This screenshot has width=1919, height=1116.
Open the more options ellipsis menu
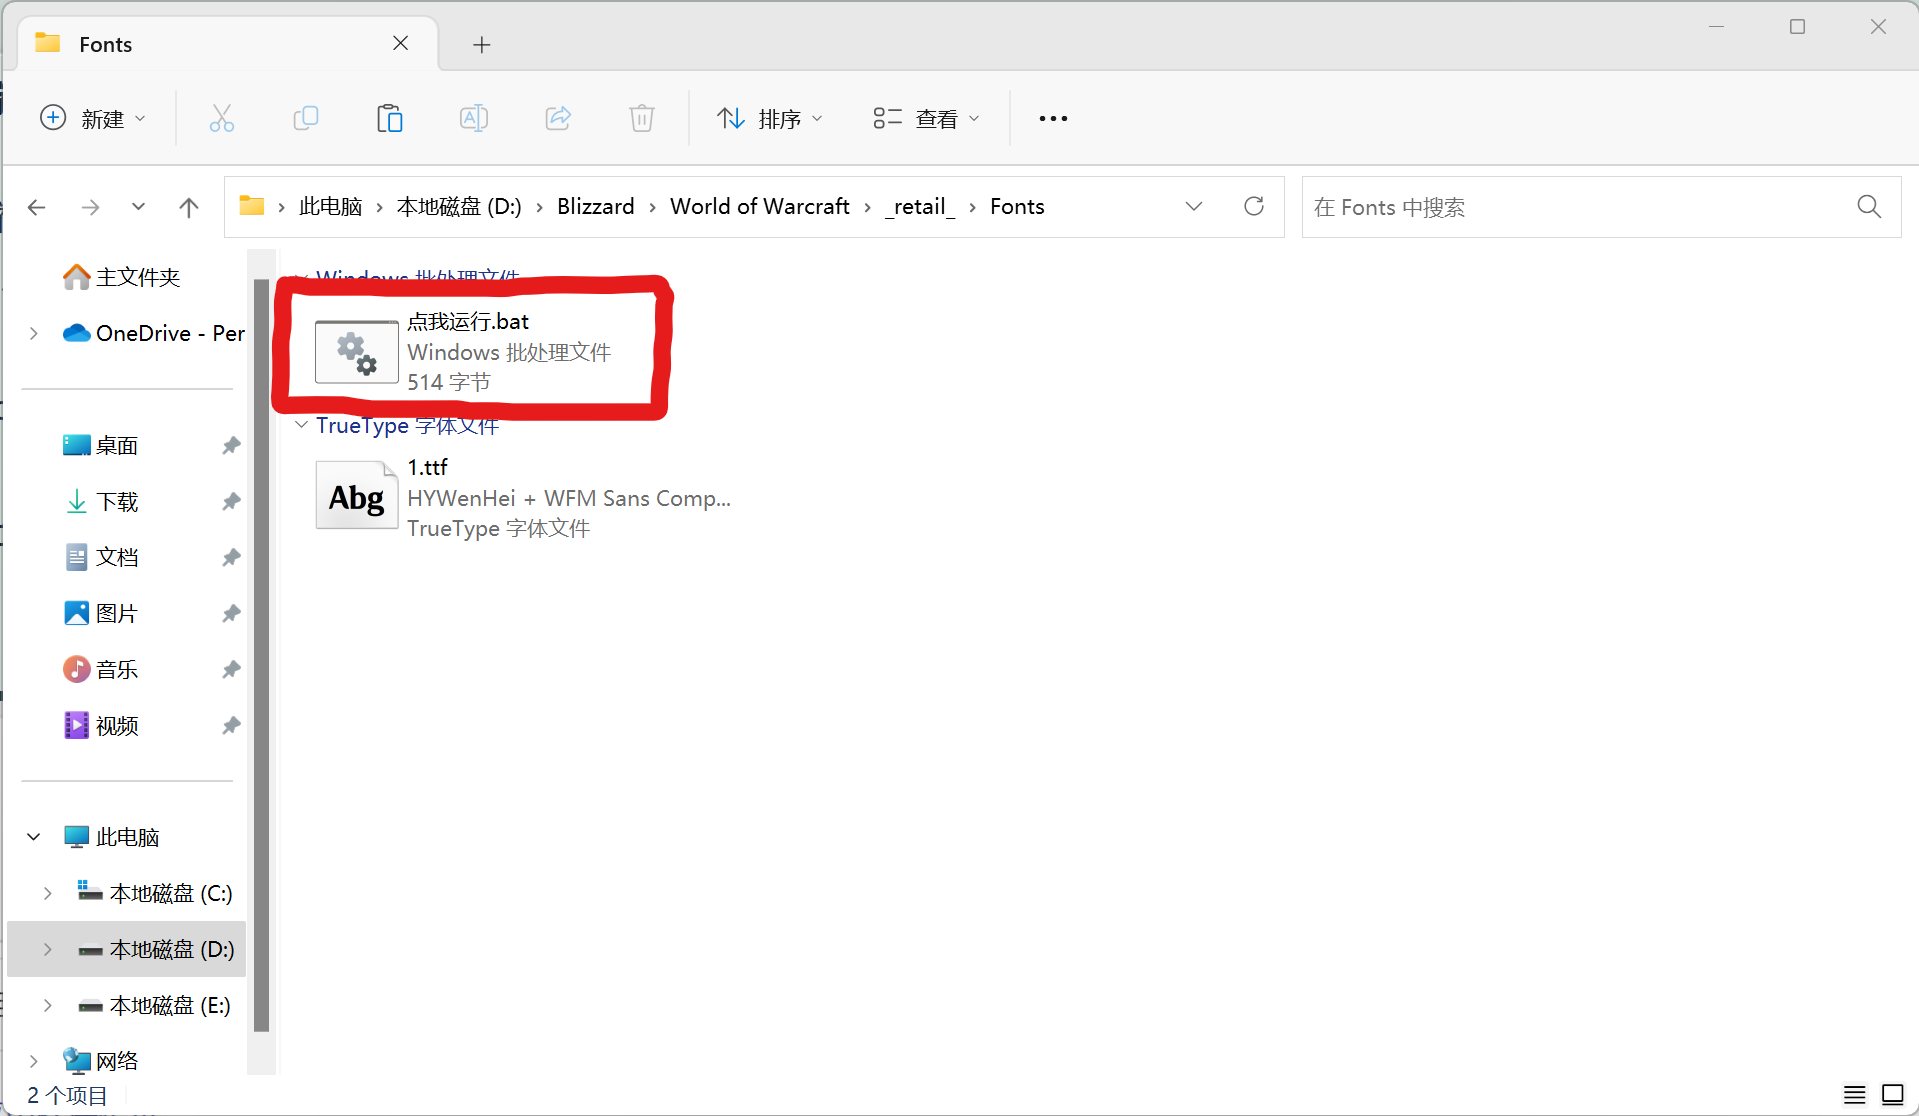pos(1052,119)
